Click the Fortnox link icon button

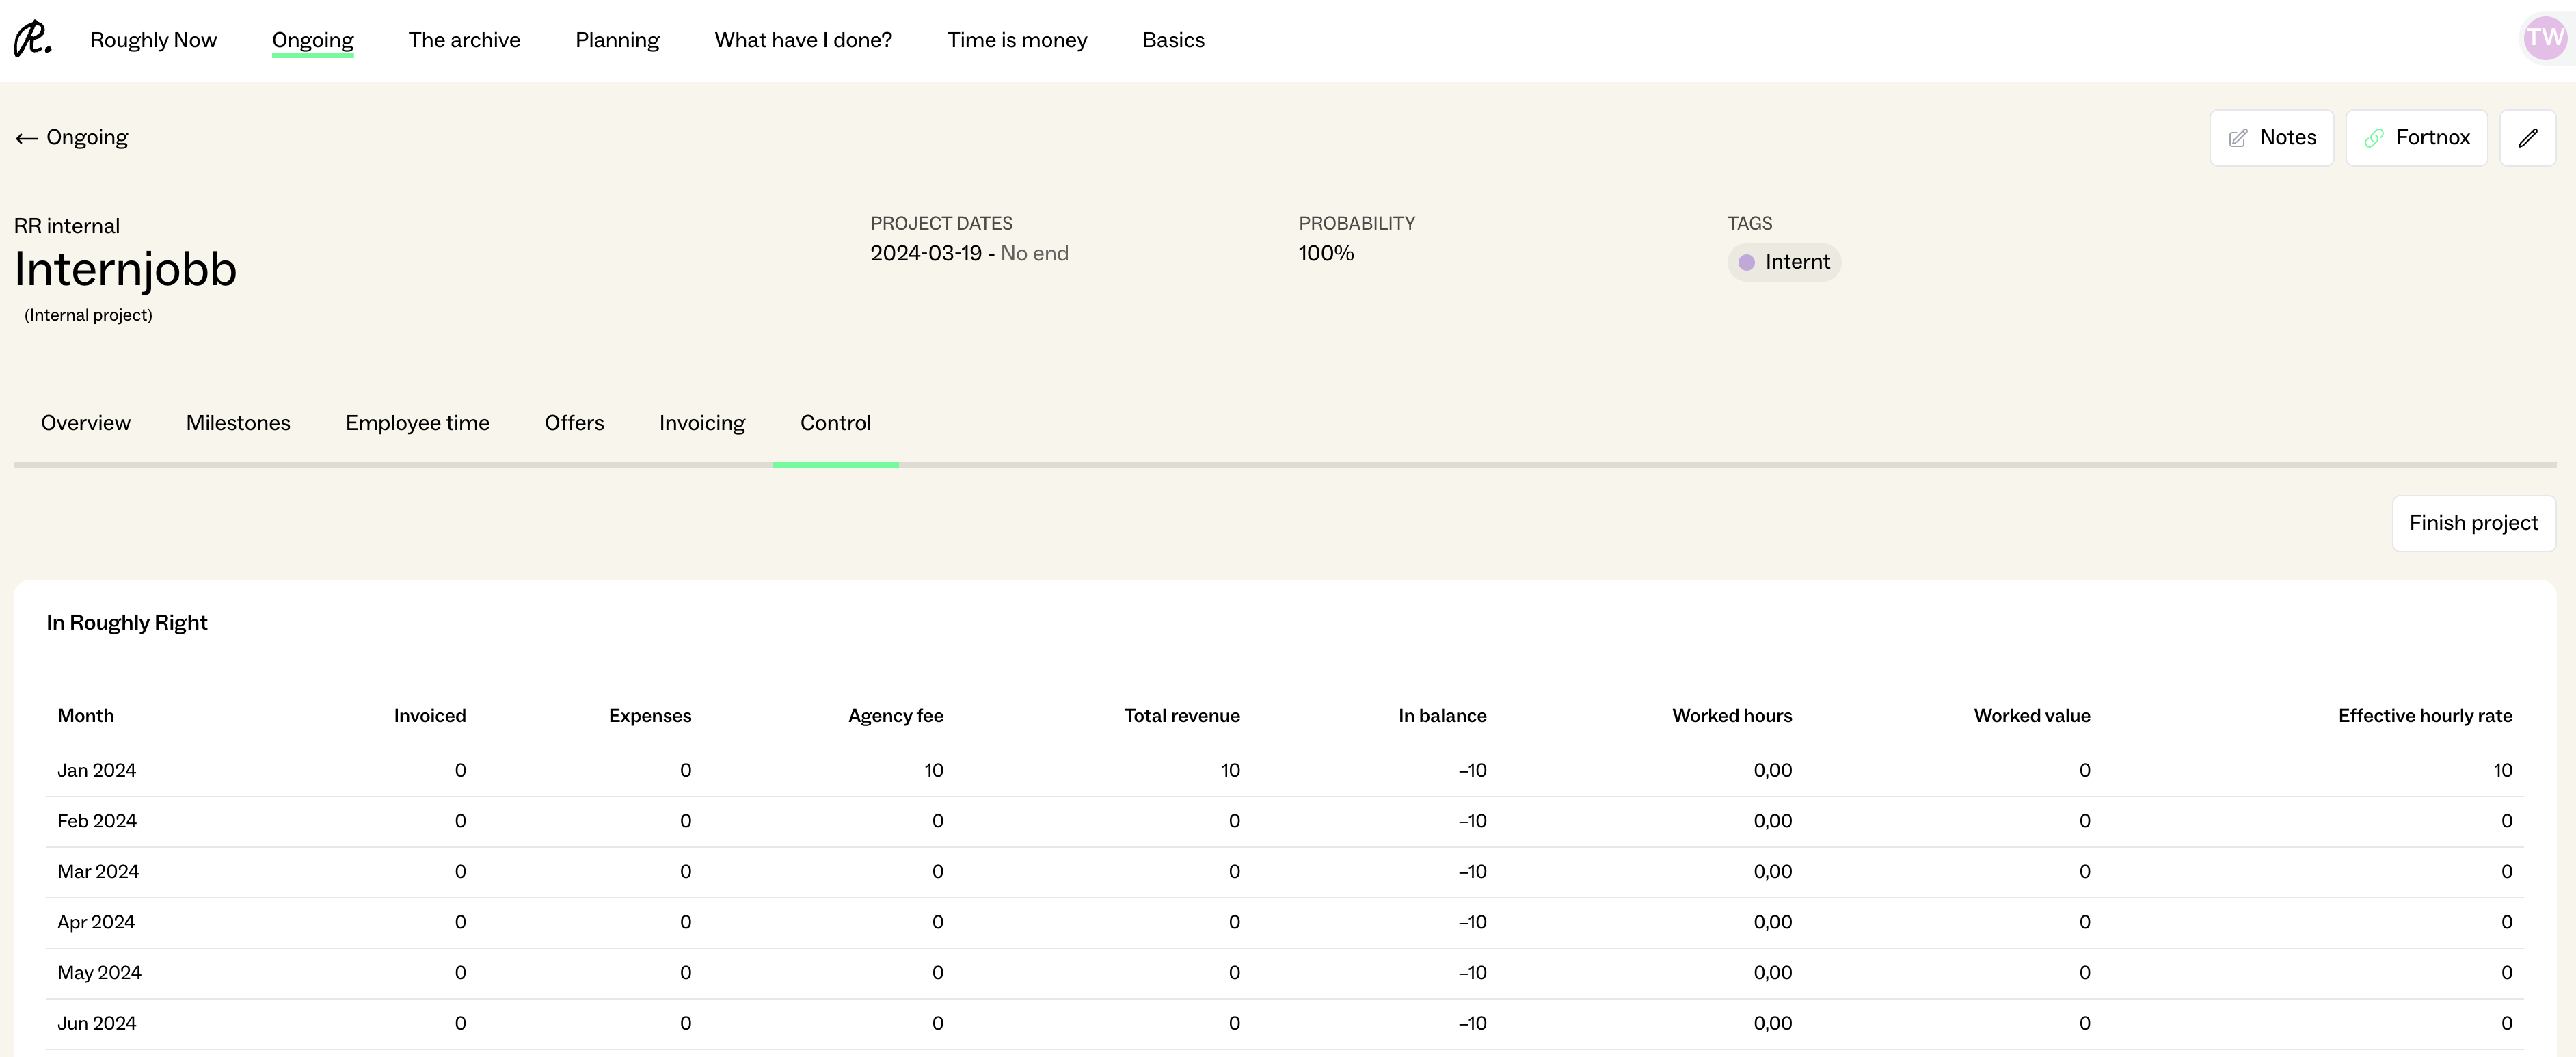coord(2416,138)
